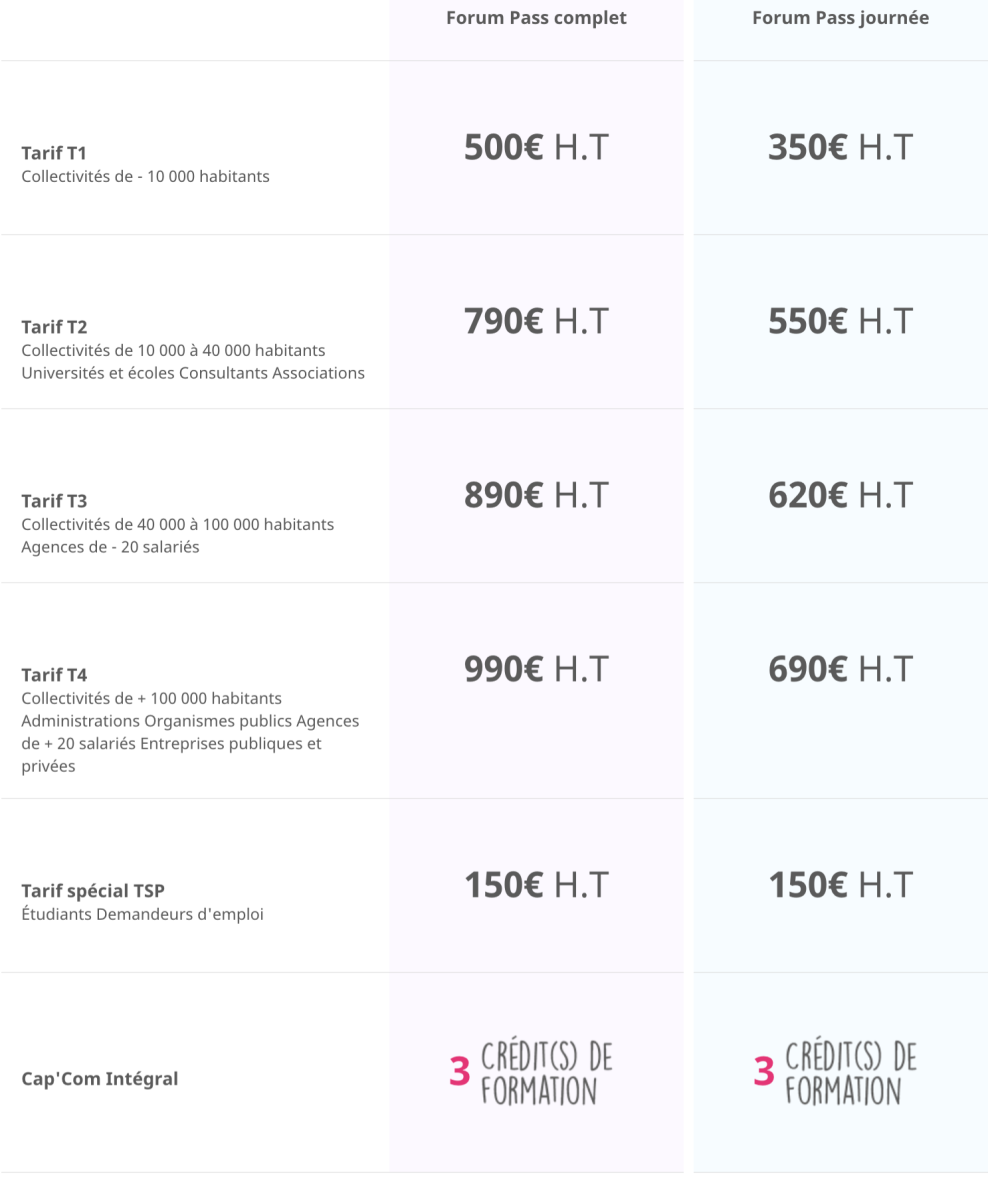The height and width of the screenshot is (1183, 990).
Task: Select the 550€ H.T day-pass price
Action: pyautogui.click(x=841, y=321)
